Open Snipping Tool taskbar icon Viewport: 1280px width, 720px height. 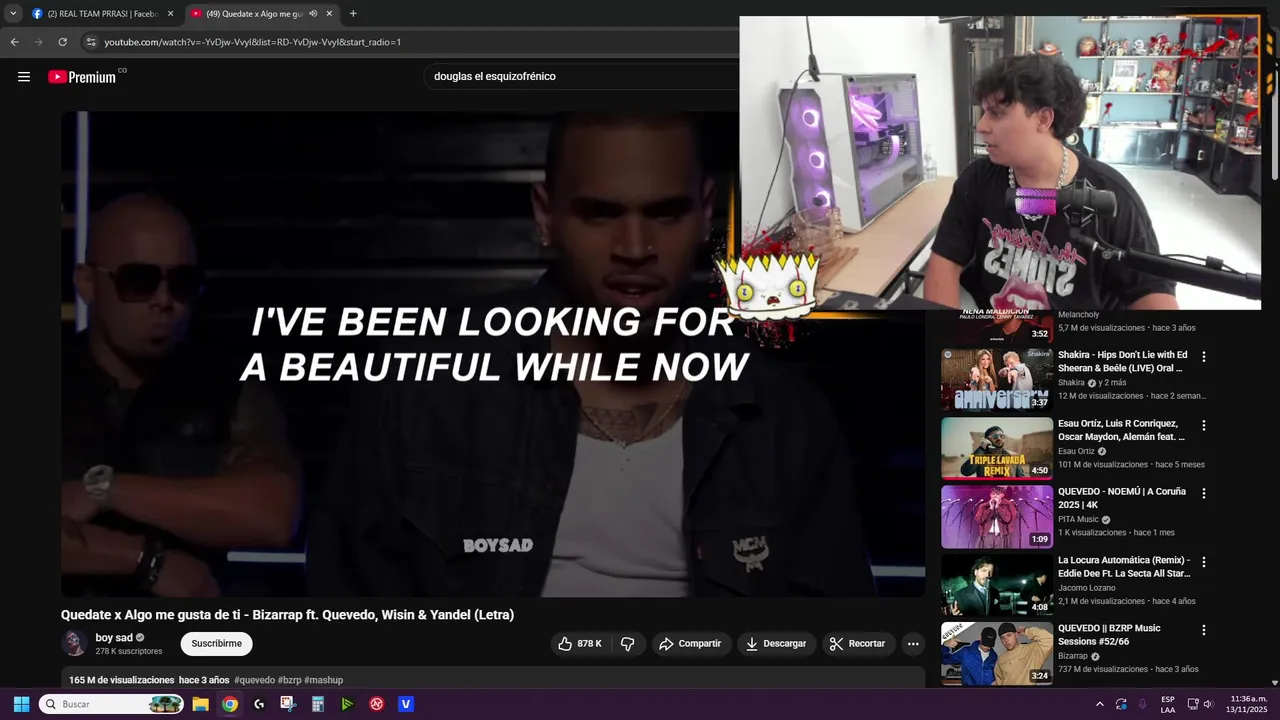point(288,704)
